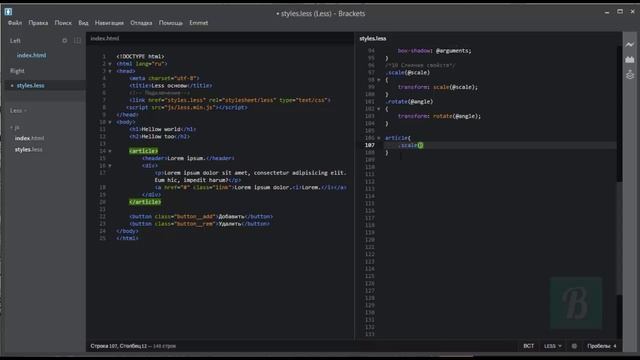Click the Hellow too h2 line
The image size is (640, 360).
tap(160, 137)
